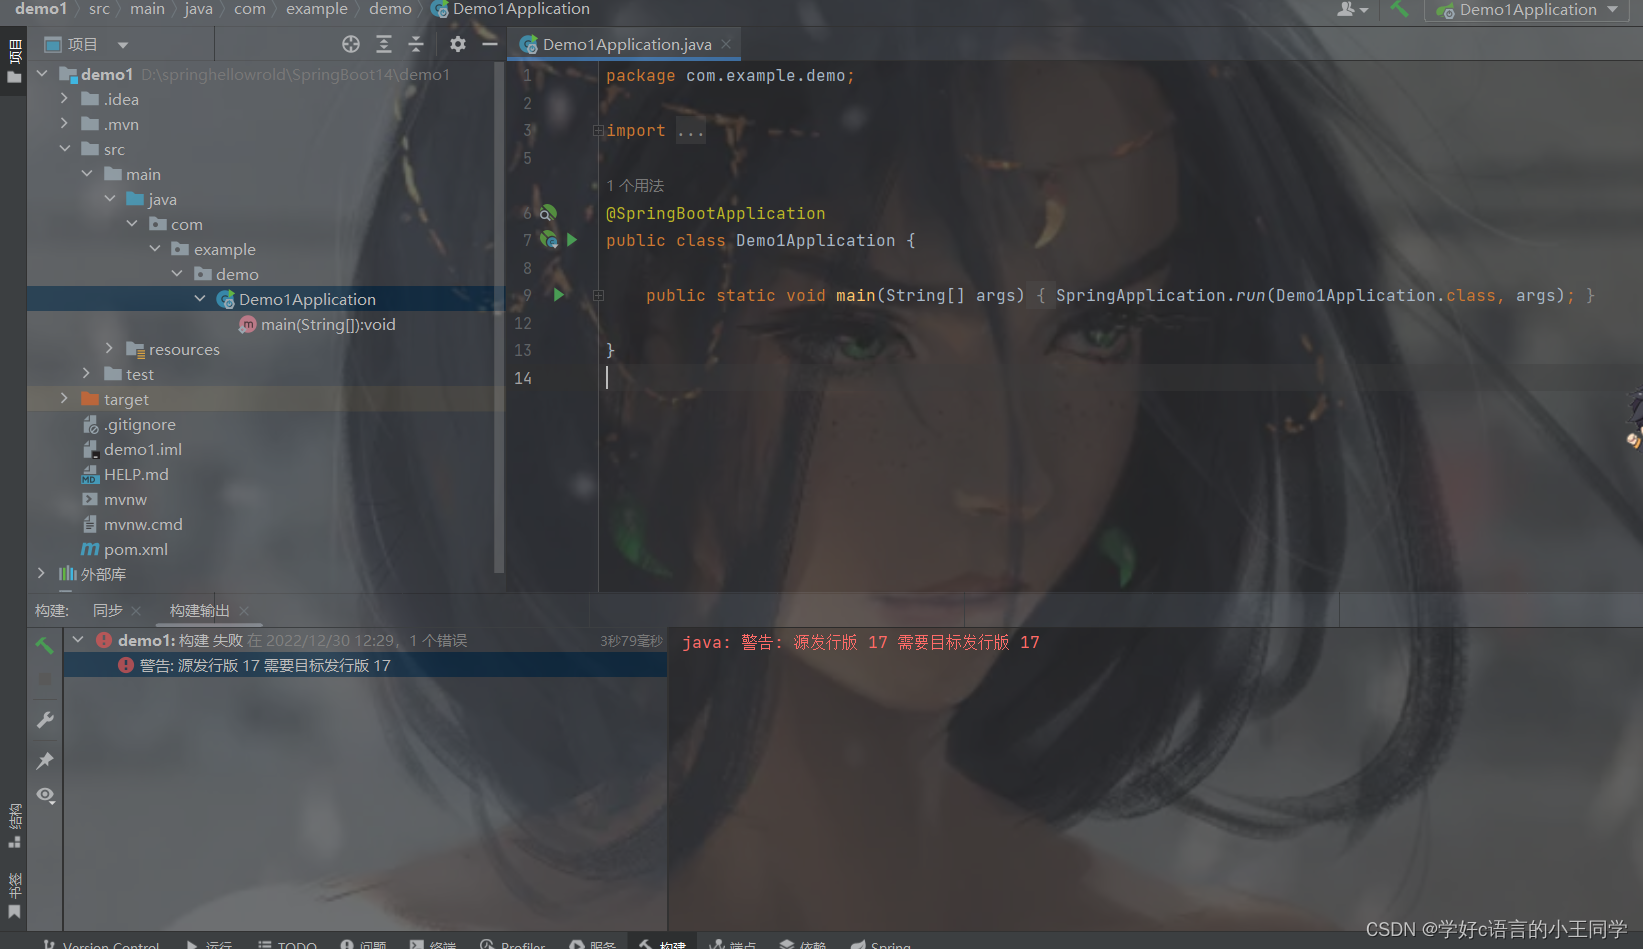Open the Spring tool window

click(881, 943)
